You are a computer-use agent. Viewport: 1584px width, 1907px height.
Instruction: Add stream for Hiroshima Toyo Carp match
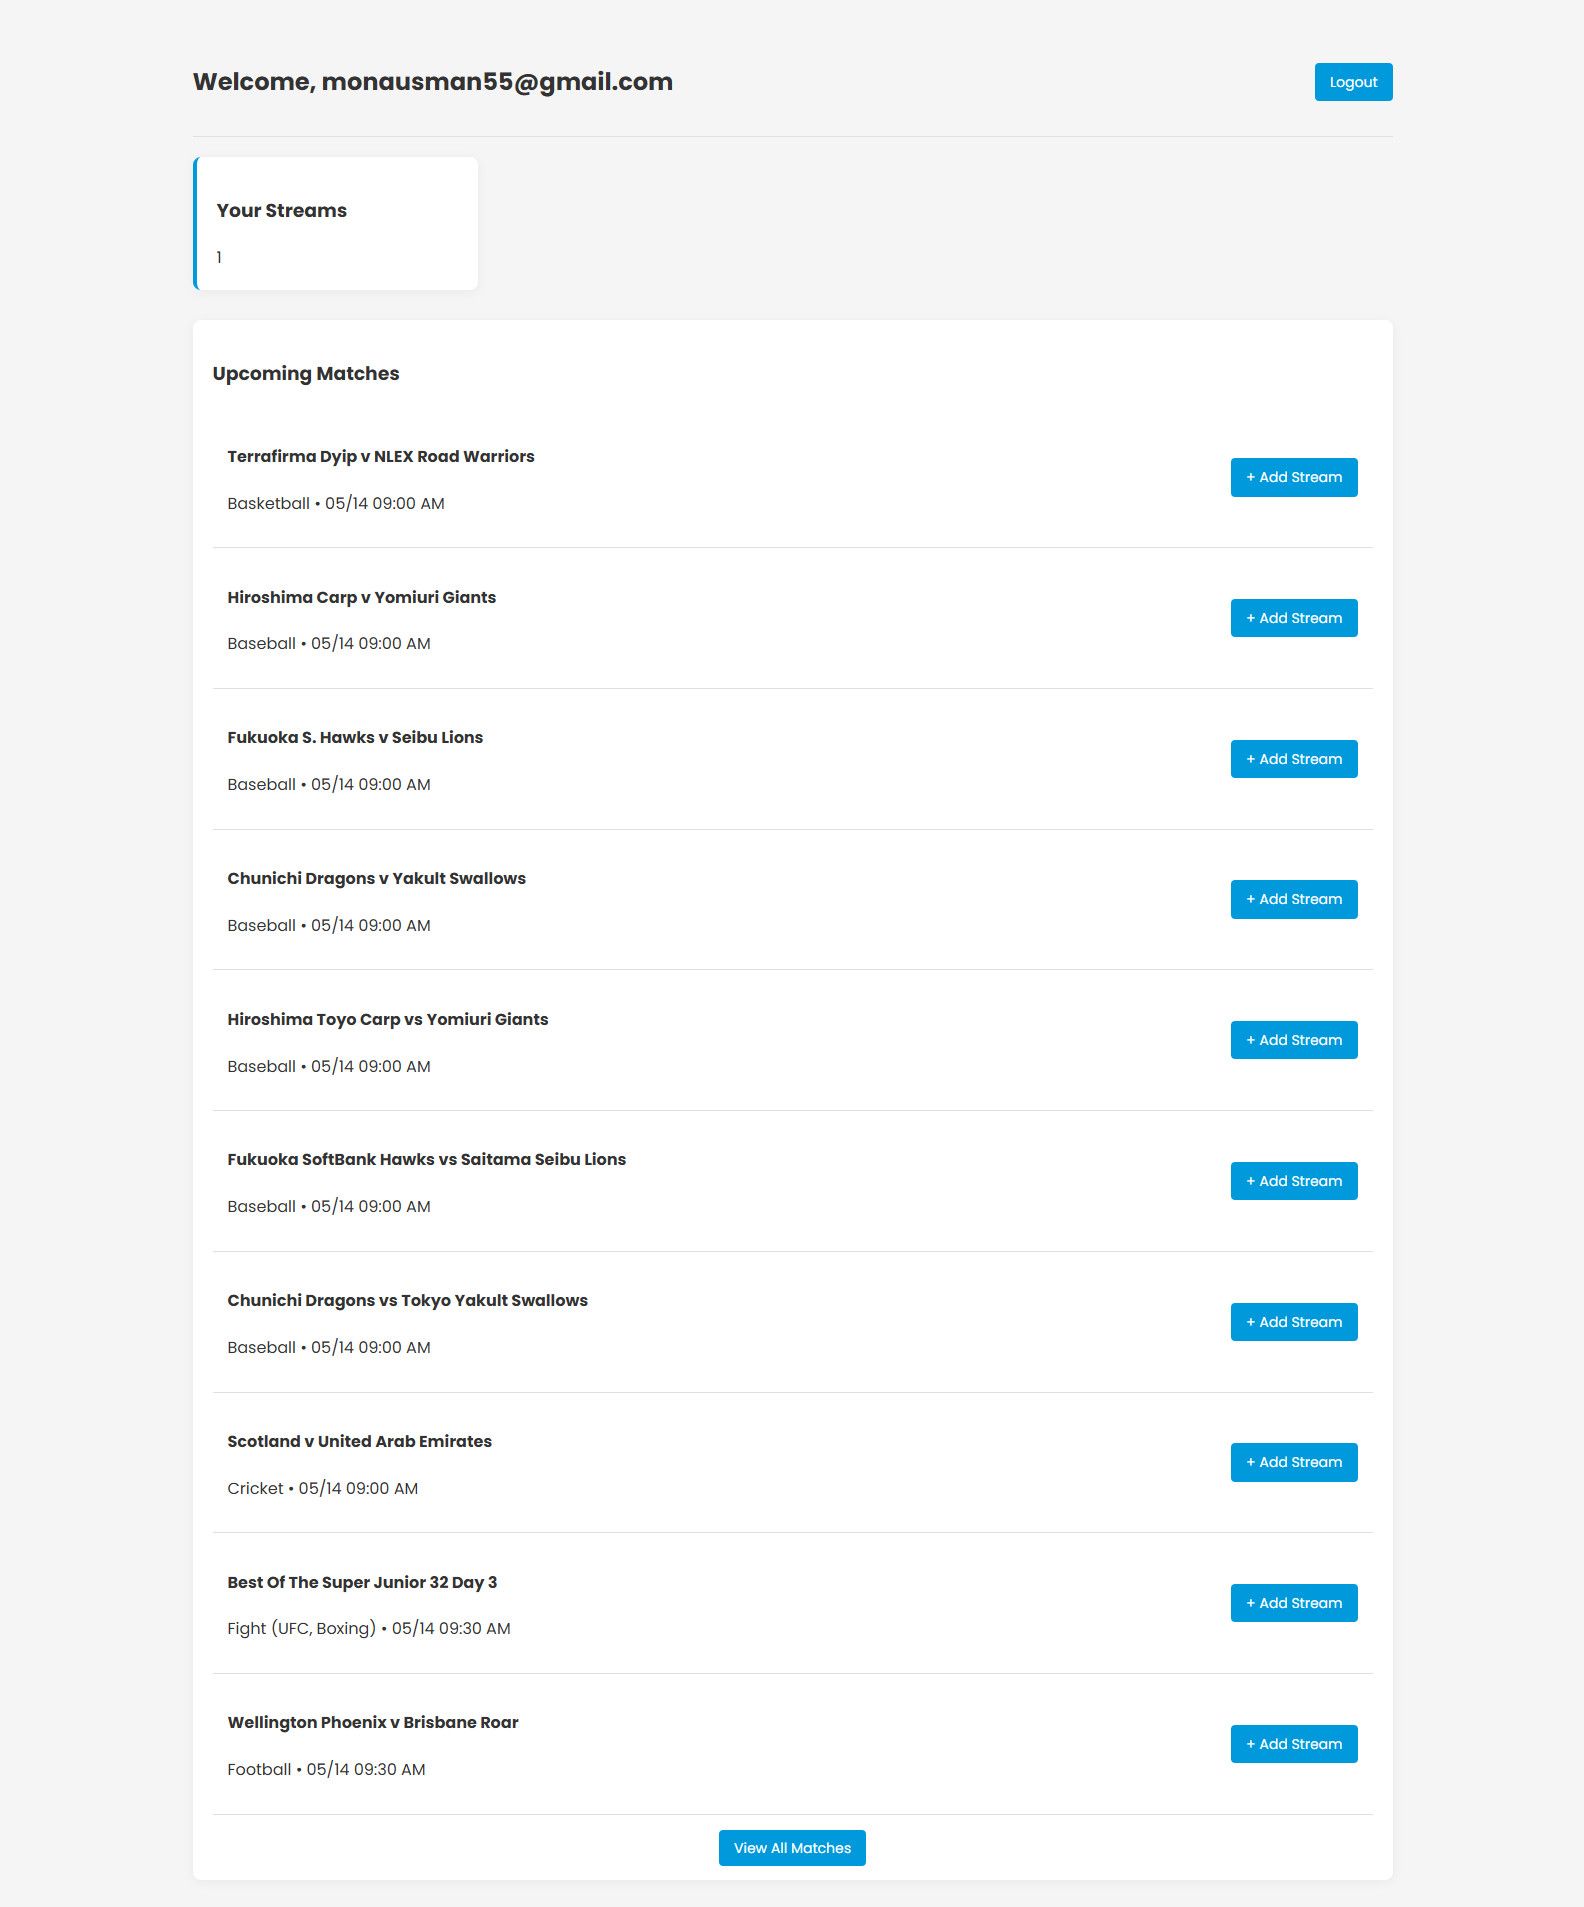(x=1293, y=1040)
